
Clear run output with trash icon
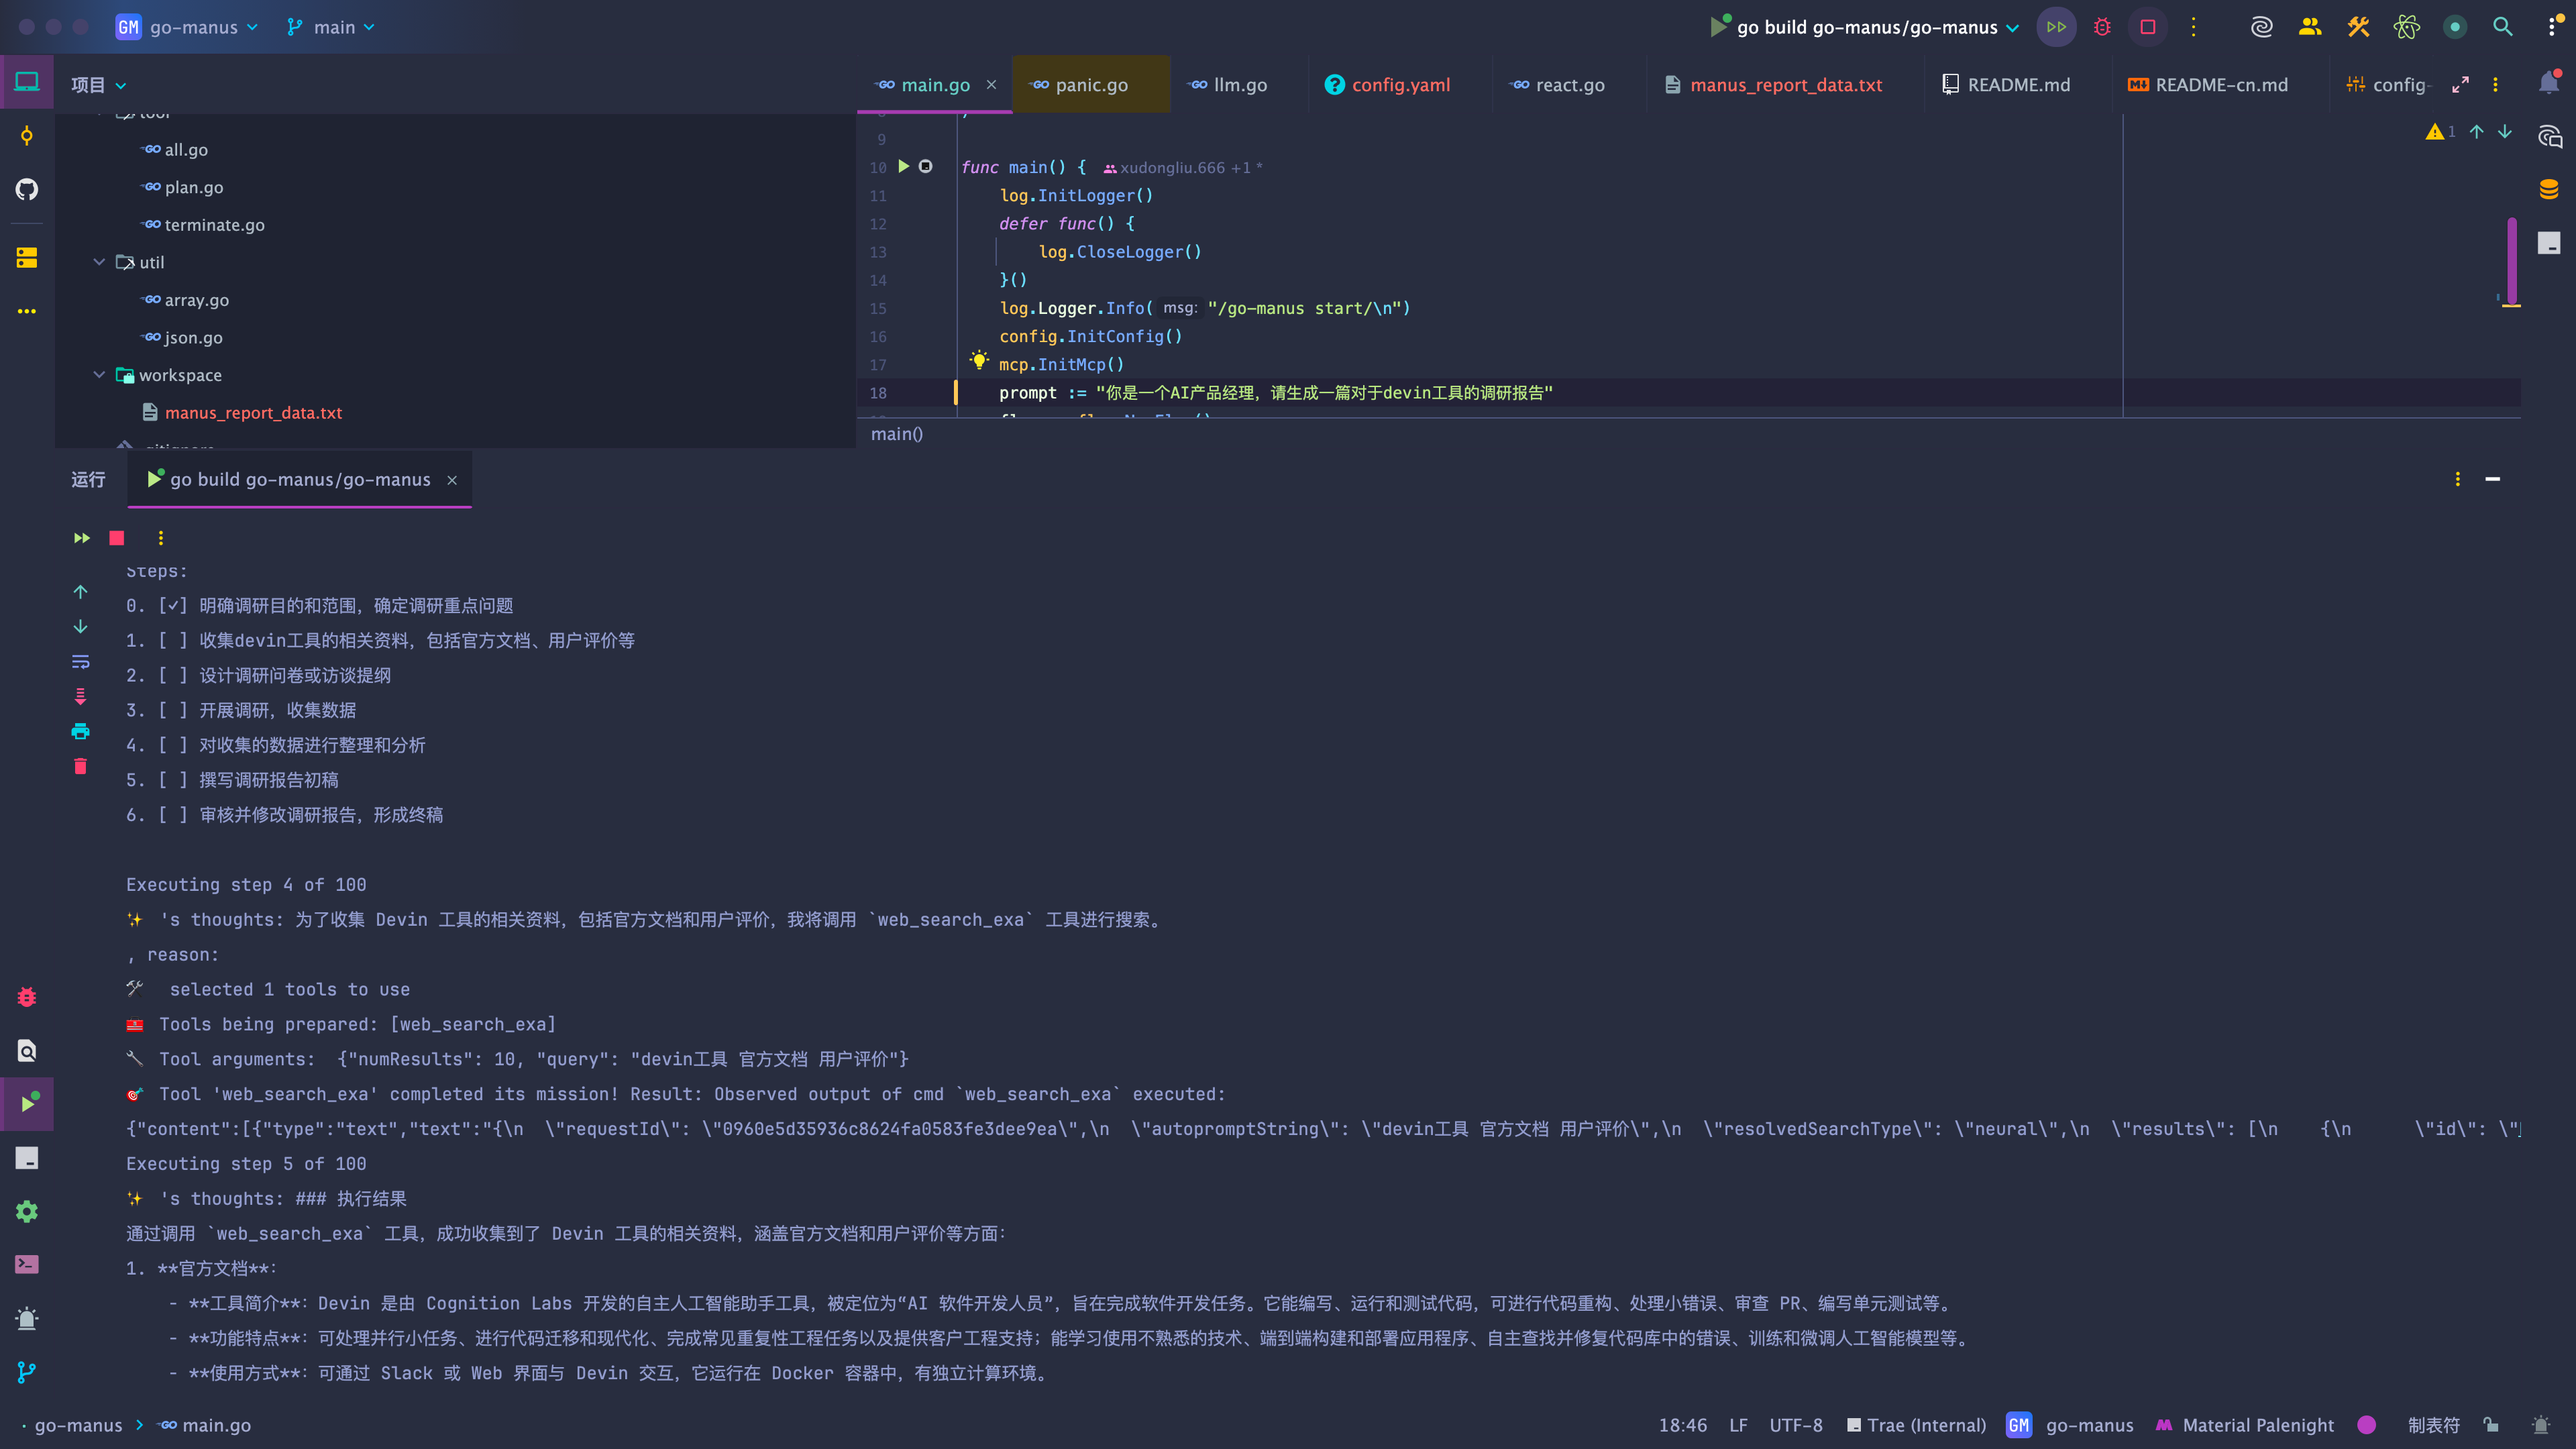pyautogui.click(x=81, y=767)
